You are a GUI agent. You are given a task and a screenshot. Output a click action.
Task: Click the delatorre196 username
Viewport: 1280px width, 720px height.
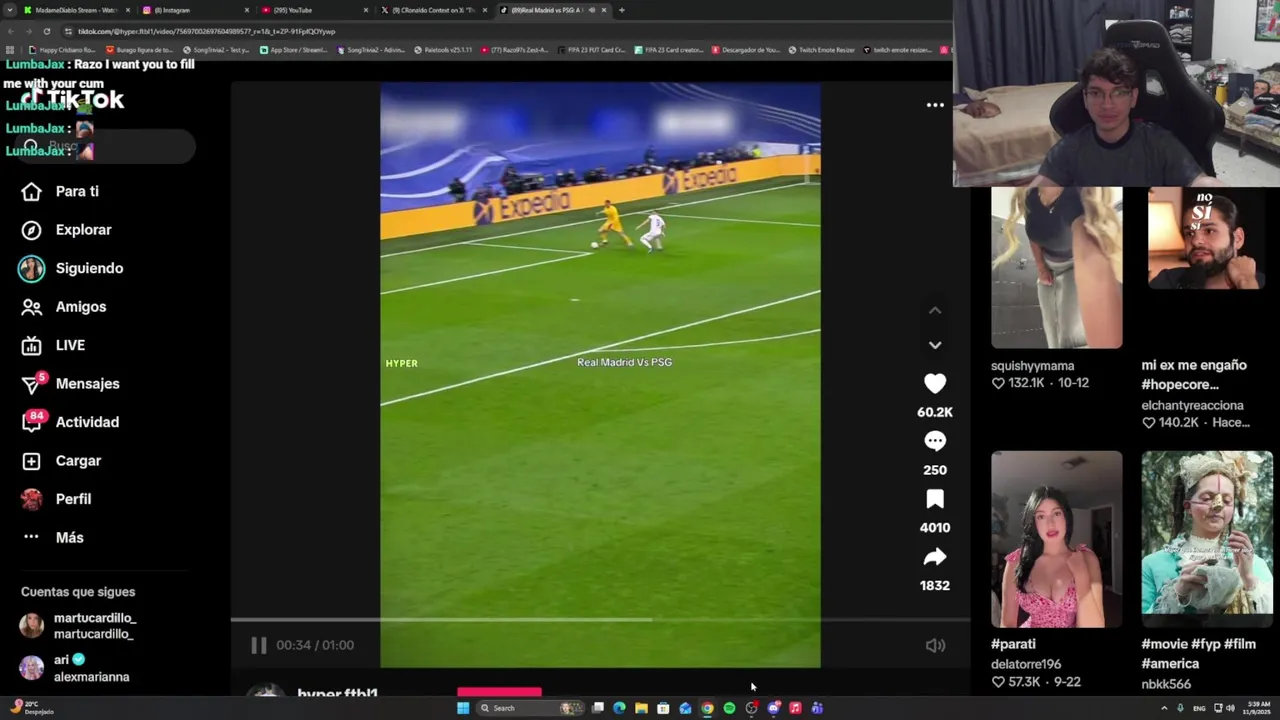[1026, 664]
